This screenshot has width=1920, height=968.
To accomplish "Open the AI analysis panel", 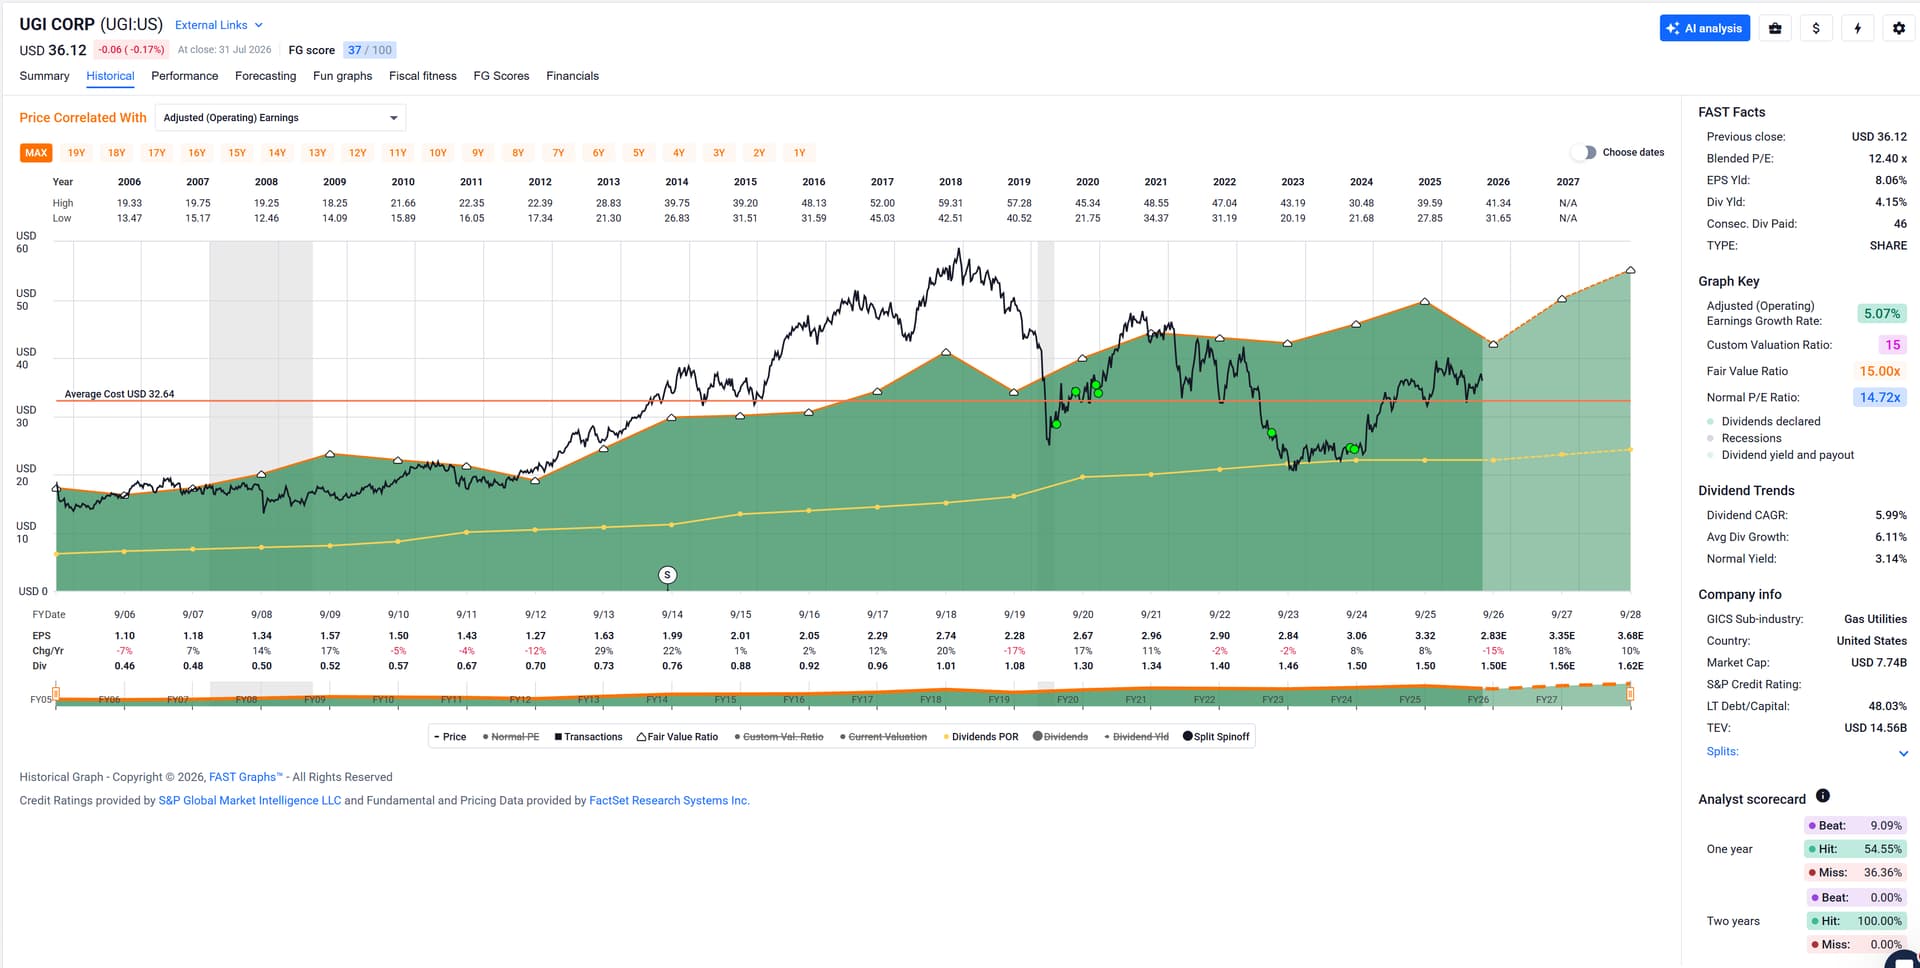I will tap(1705, 28).
